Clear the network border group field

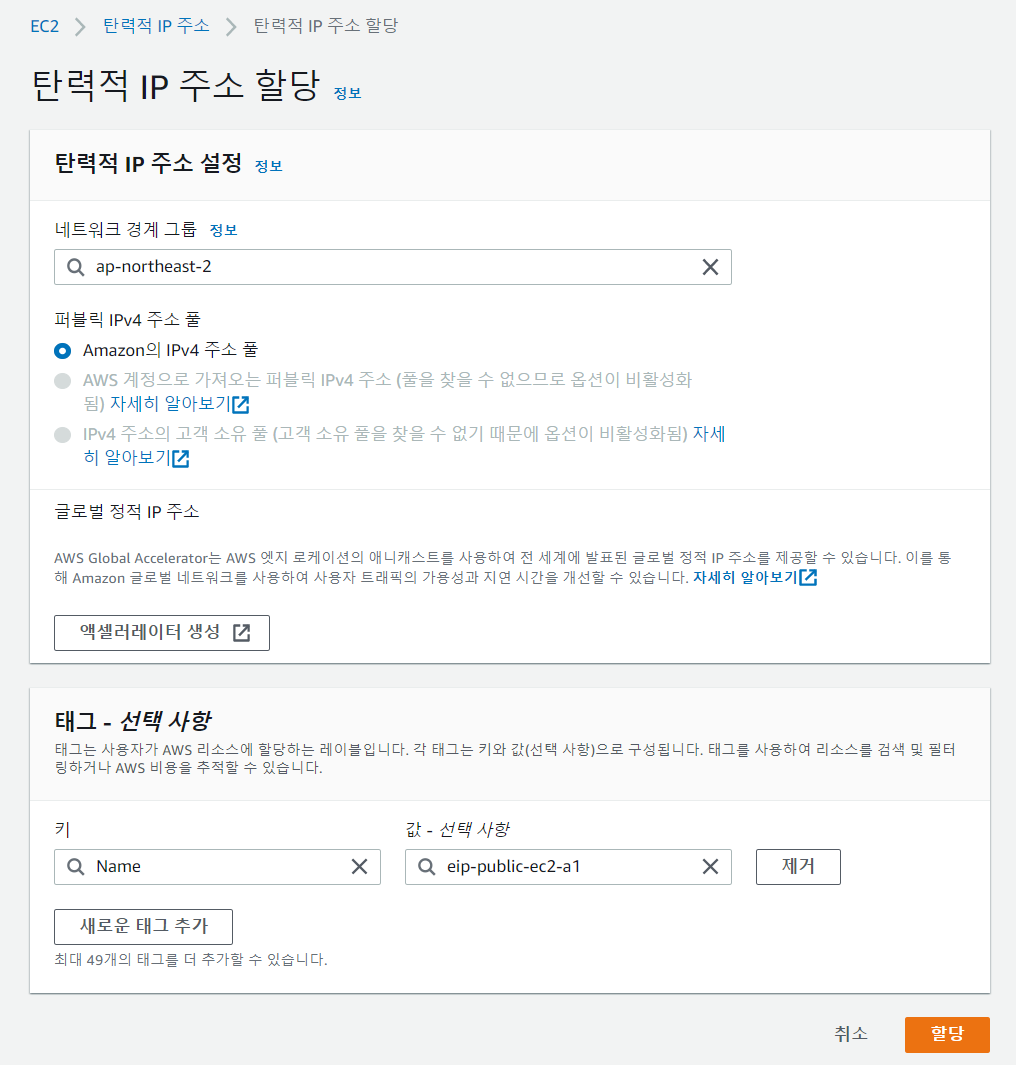coord(711,267)
